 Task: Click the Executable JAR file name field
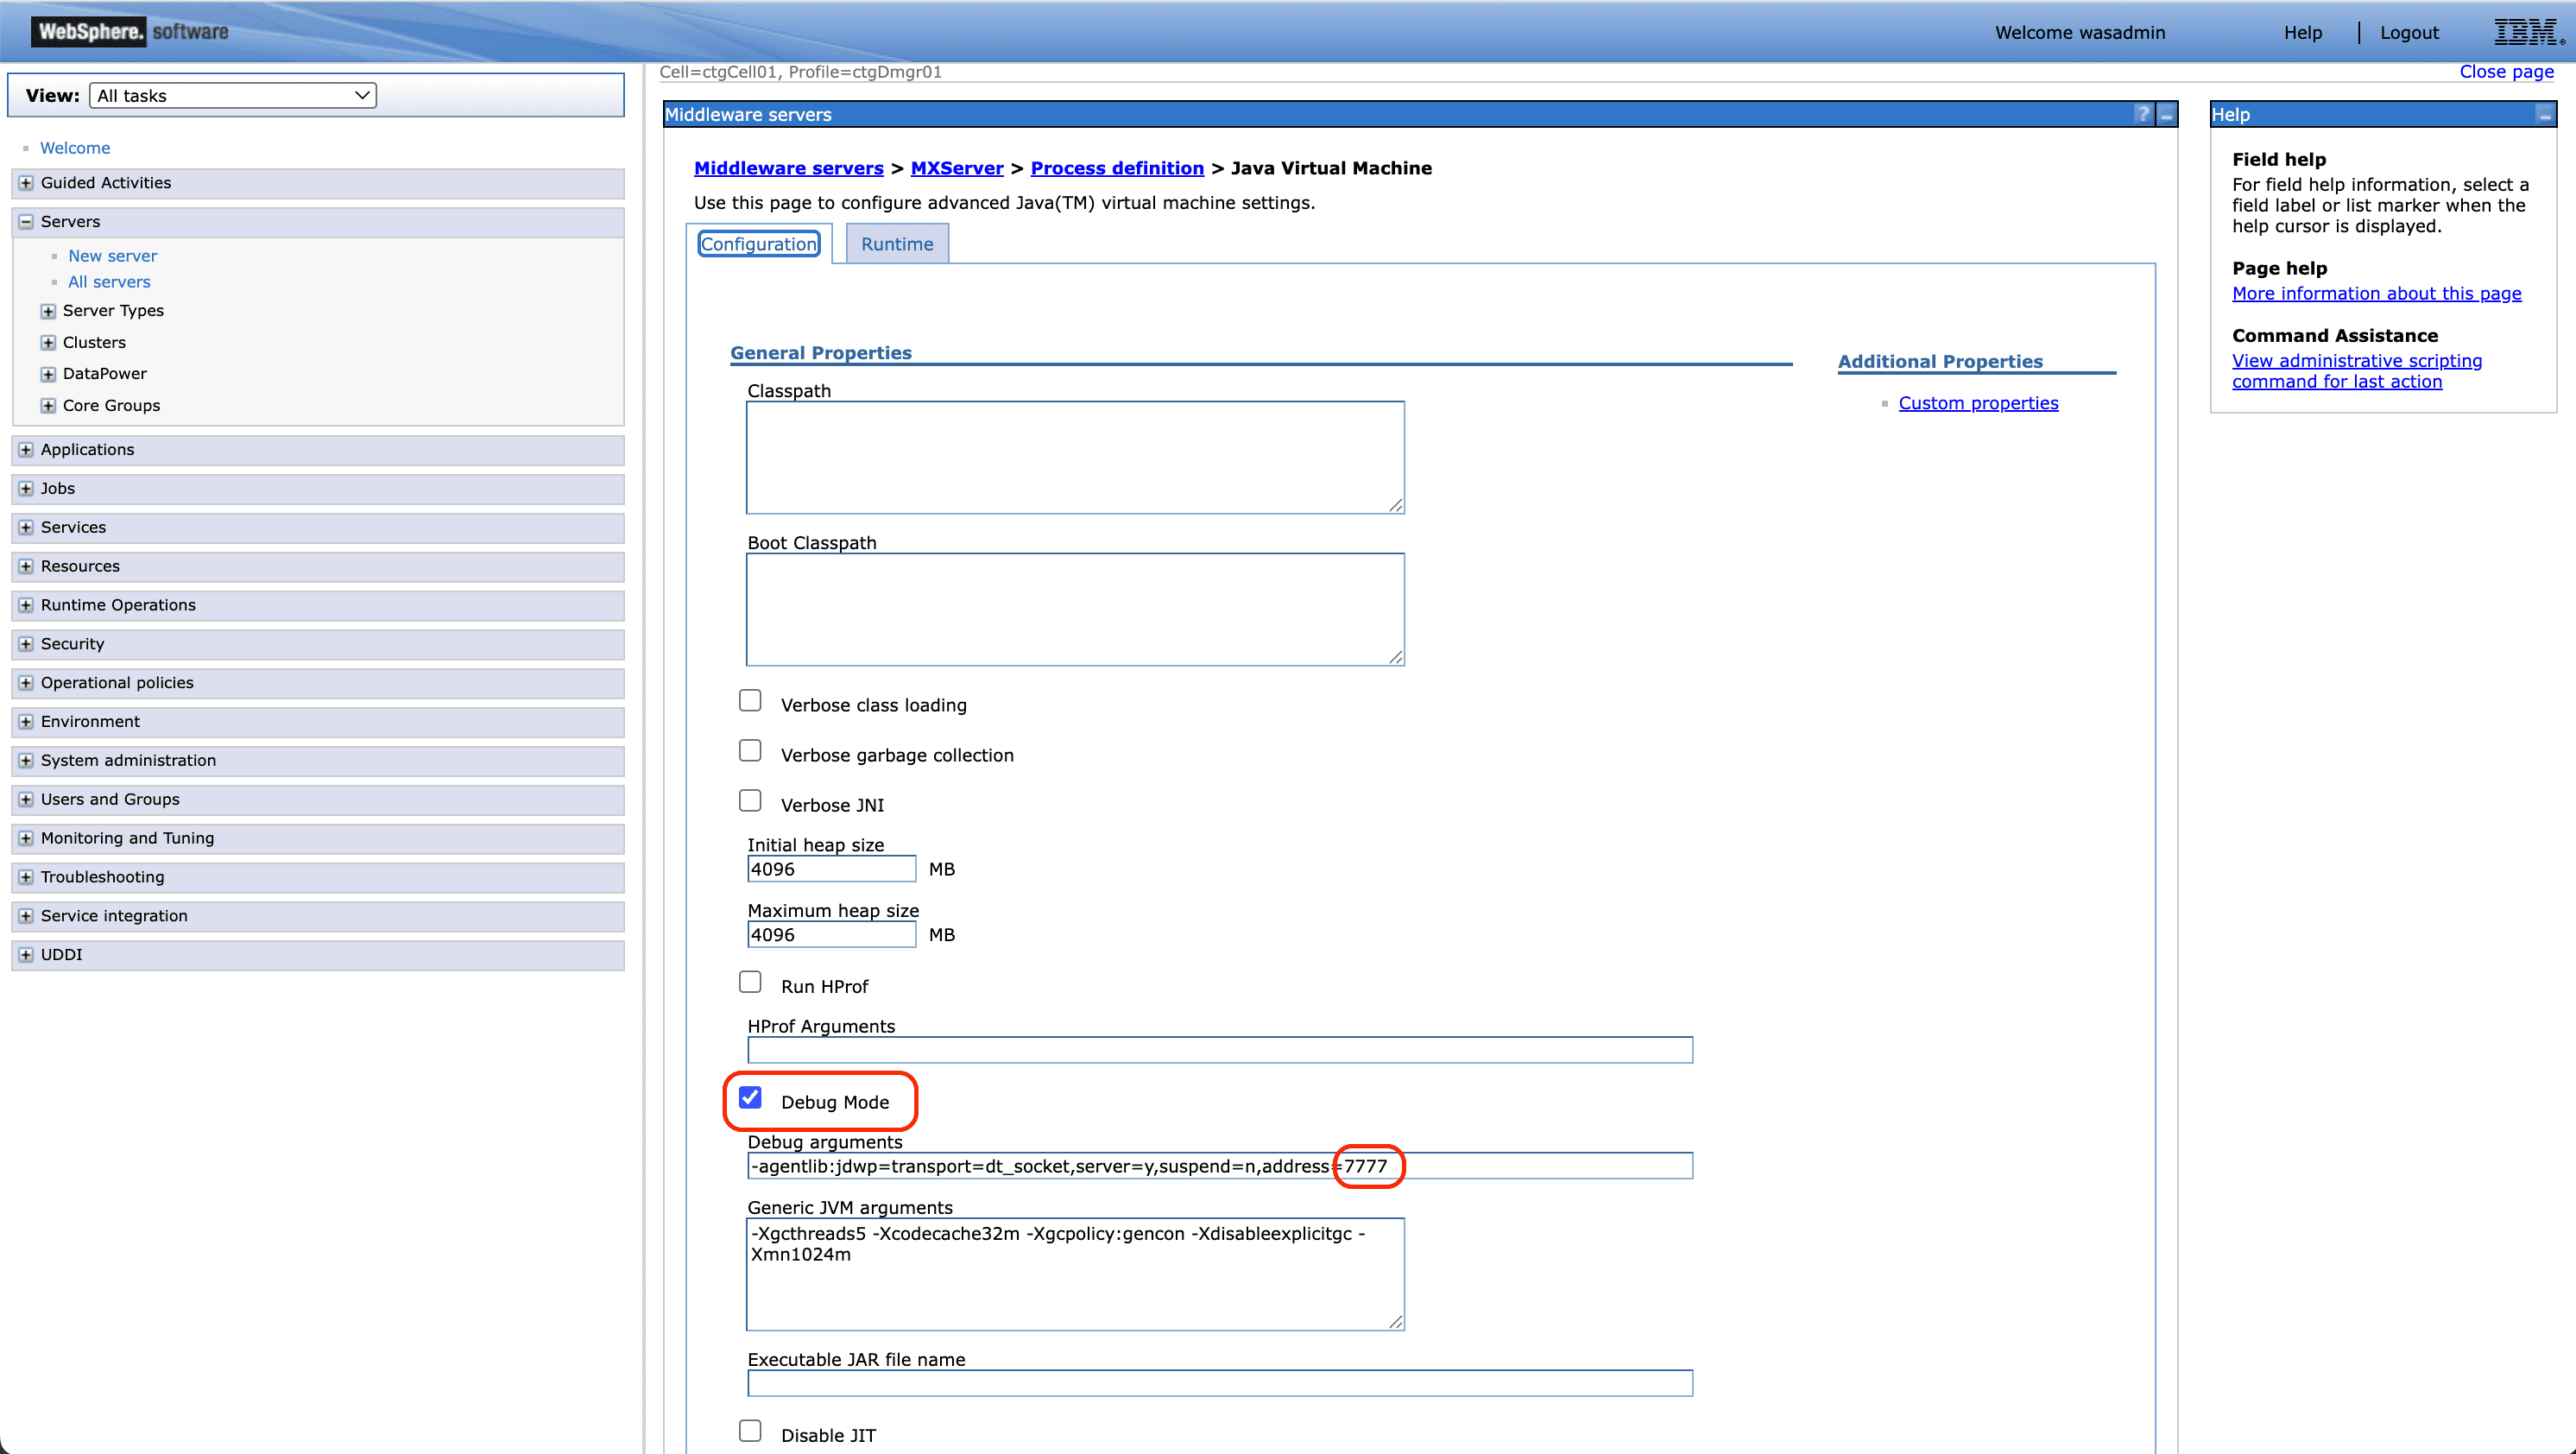pyautogui.click(x=1220, y=1384)
